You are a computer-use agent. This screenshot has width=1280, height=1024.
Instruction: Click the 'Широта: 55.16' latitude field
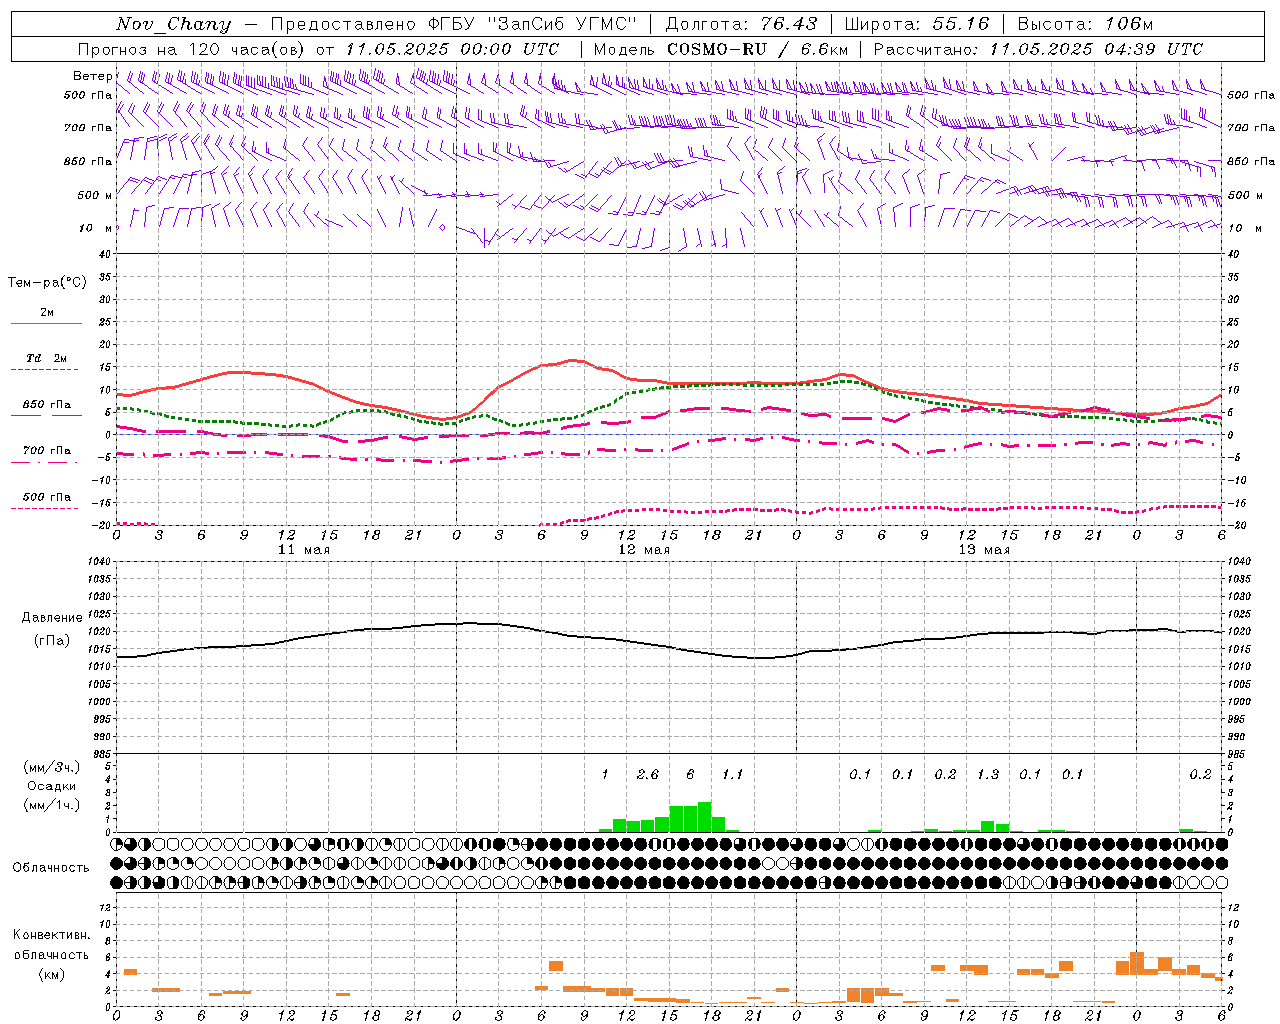[x=917, y=24]
